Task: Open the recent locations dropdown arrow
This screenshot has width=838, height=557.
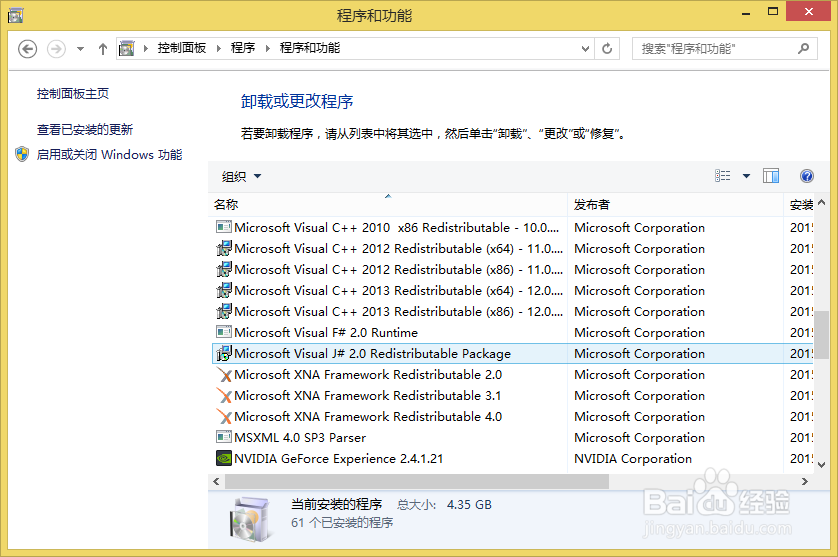Action: [x=80, y=49]
